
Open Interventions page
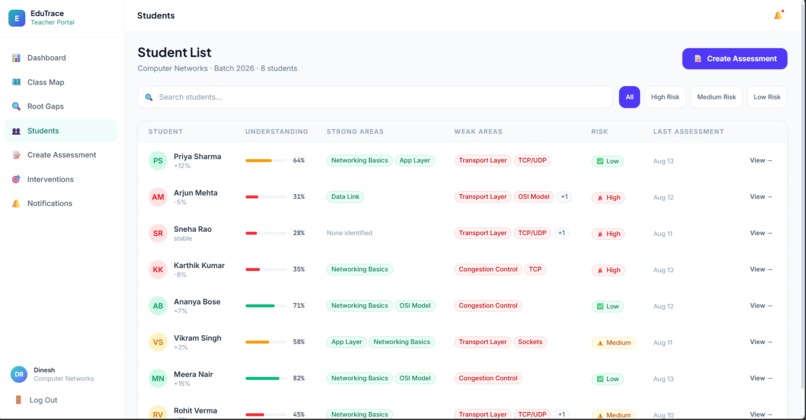pos(61,179)
